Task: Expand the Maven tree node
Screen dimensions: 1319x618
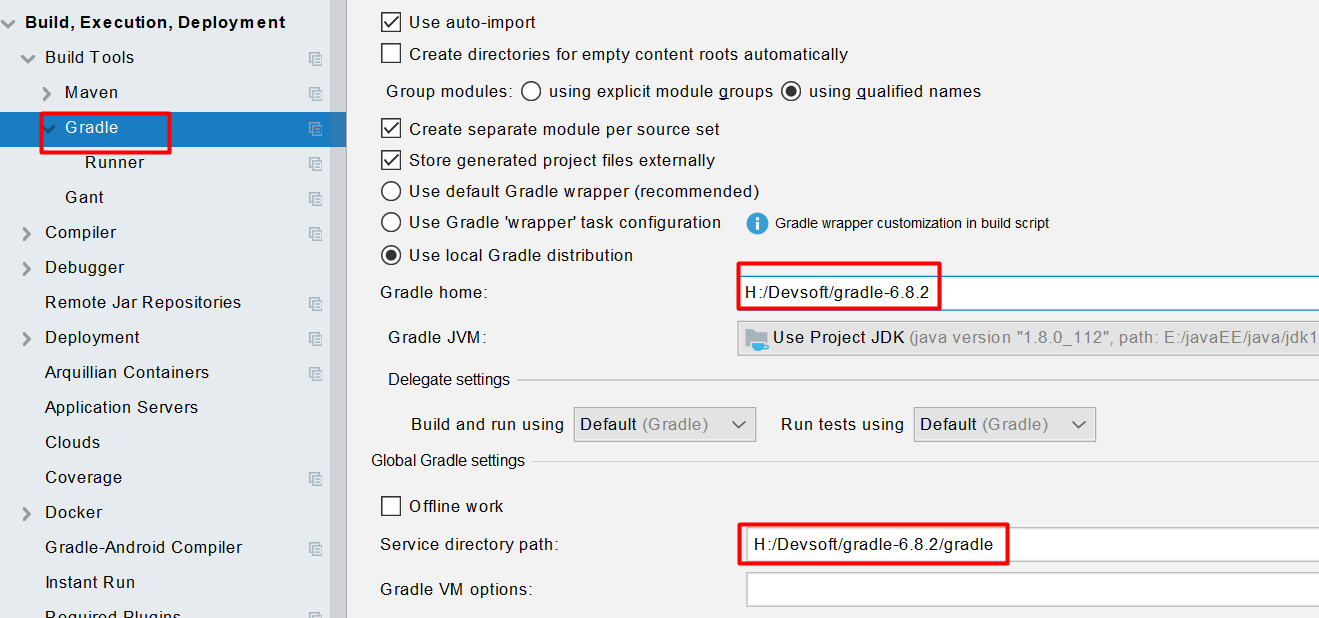Action: coord(47,93)
